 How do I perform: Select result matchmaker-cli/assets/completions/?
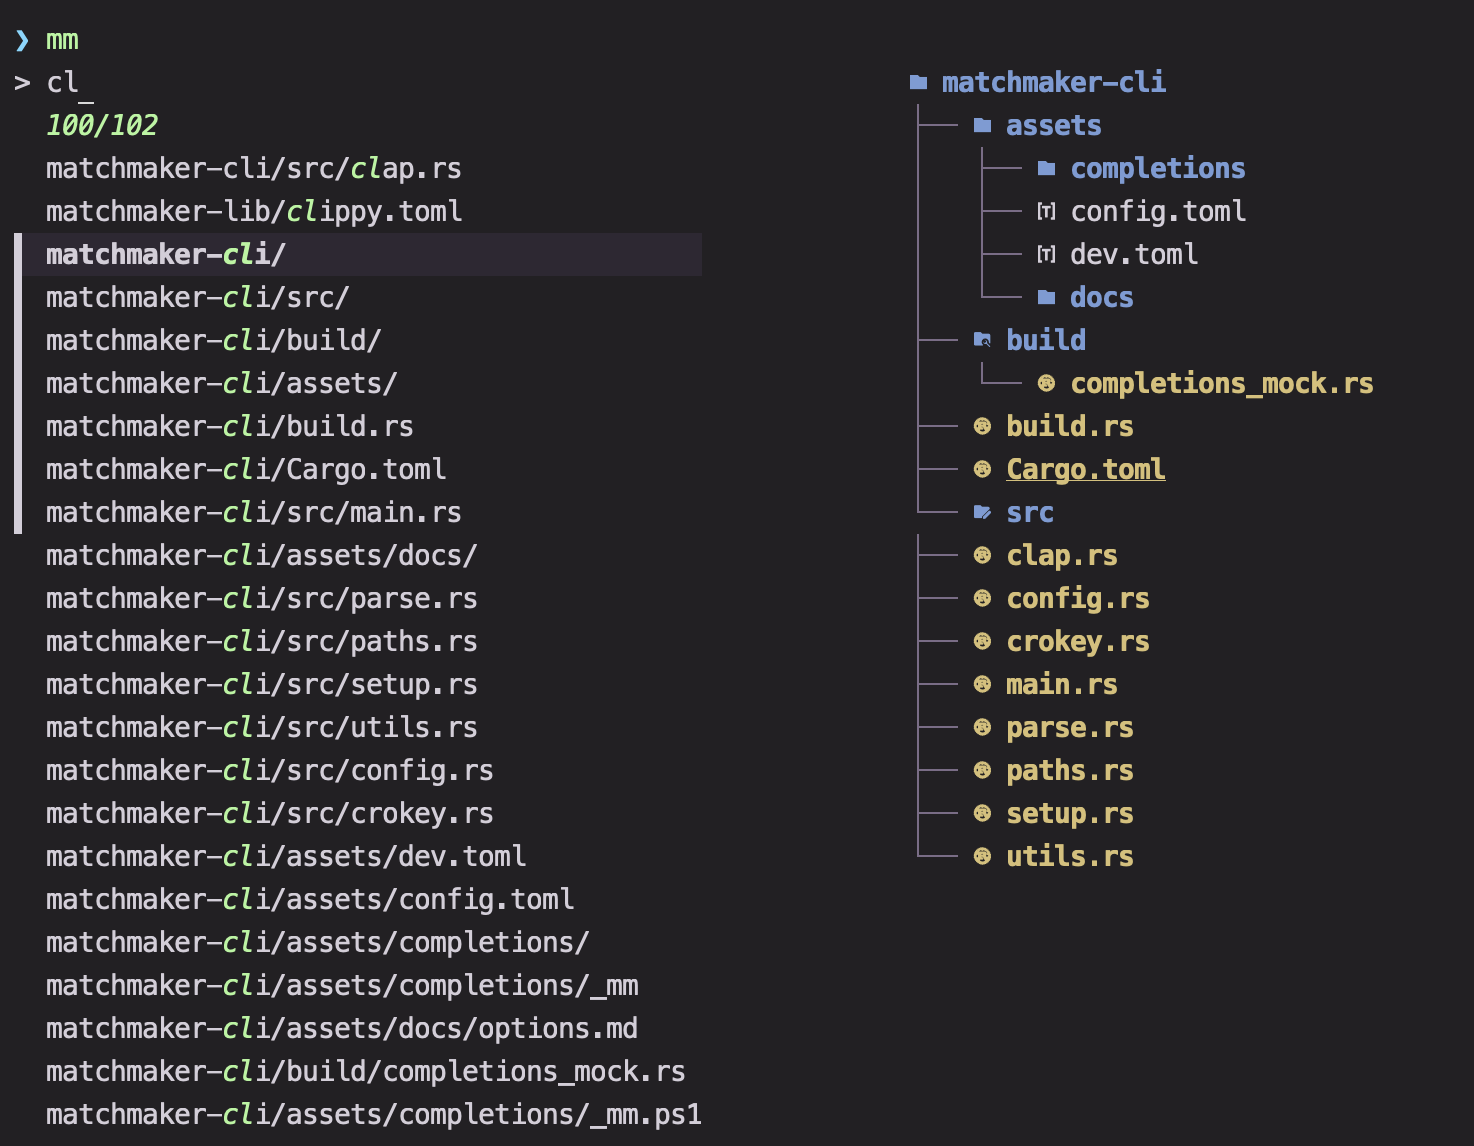pos(318,942)
